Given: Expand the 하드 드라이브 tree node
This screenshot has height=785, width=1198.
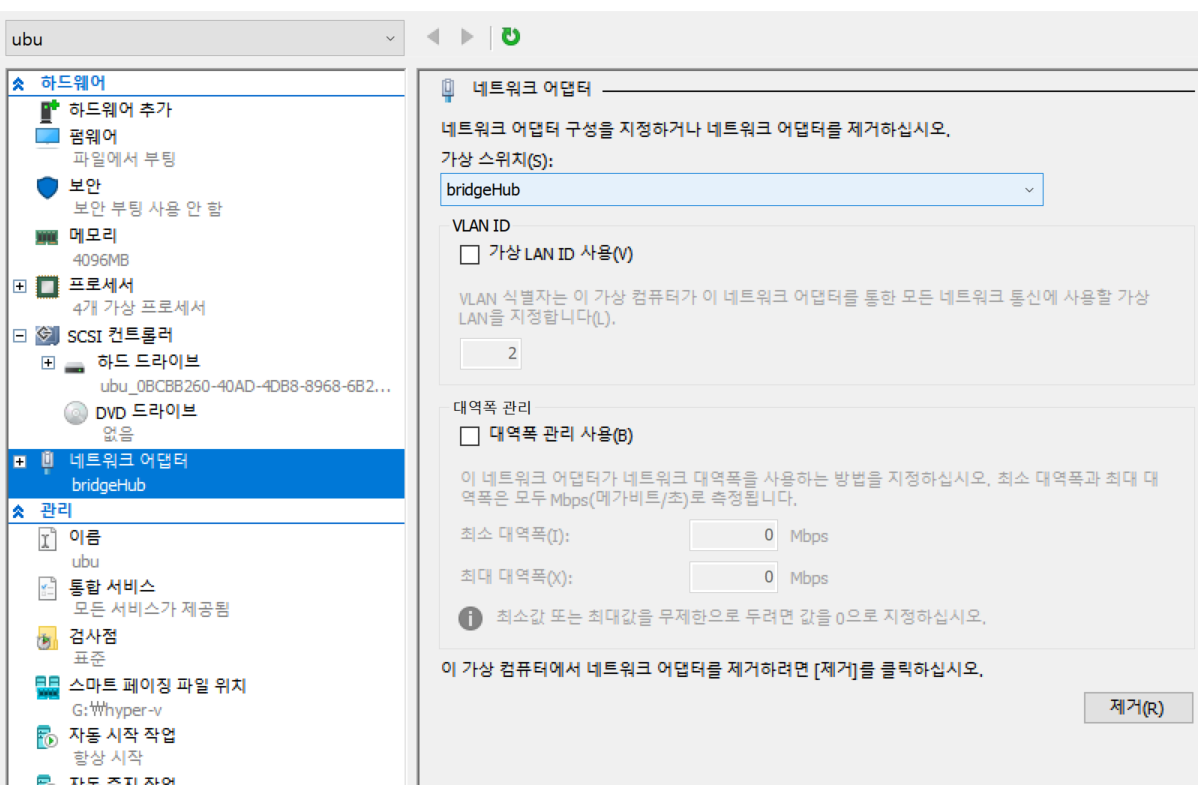Looking at the screenshot, I should [x=48, y=362].
